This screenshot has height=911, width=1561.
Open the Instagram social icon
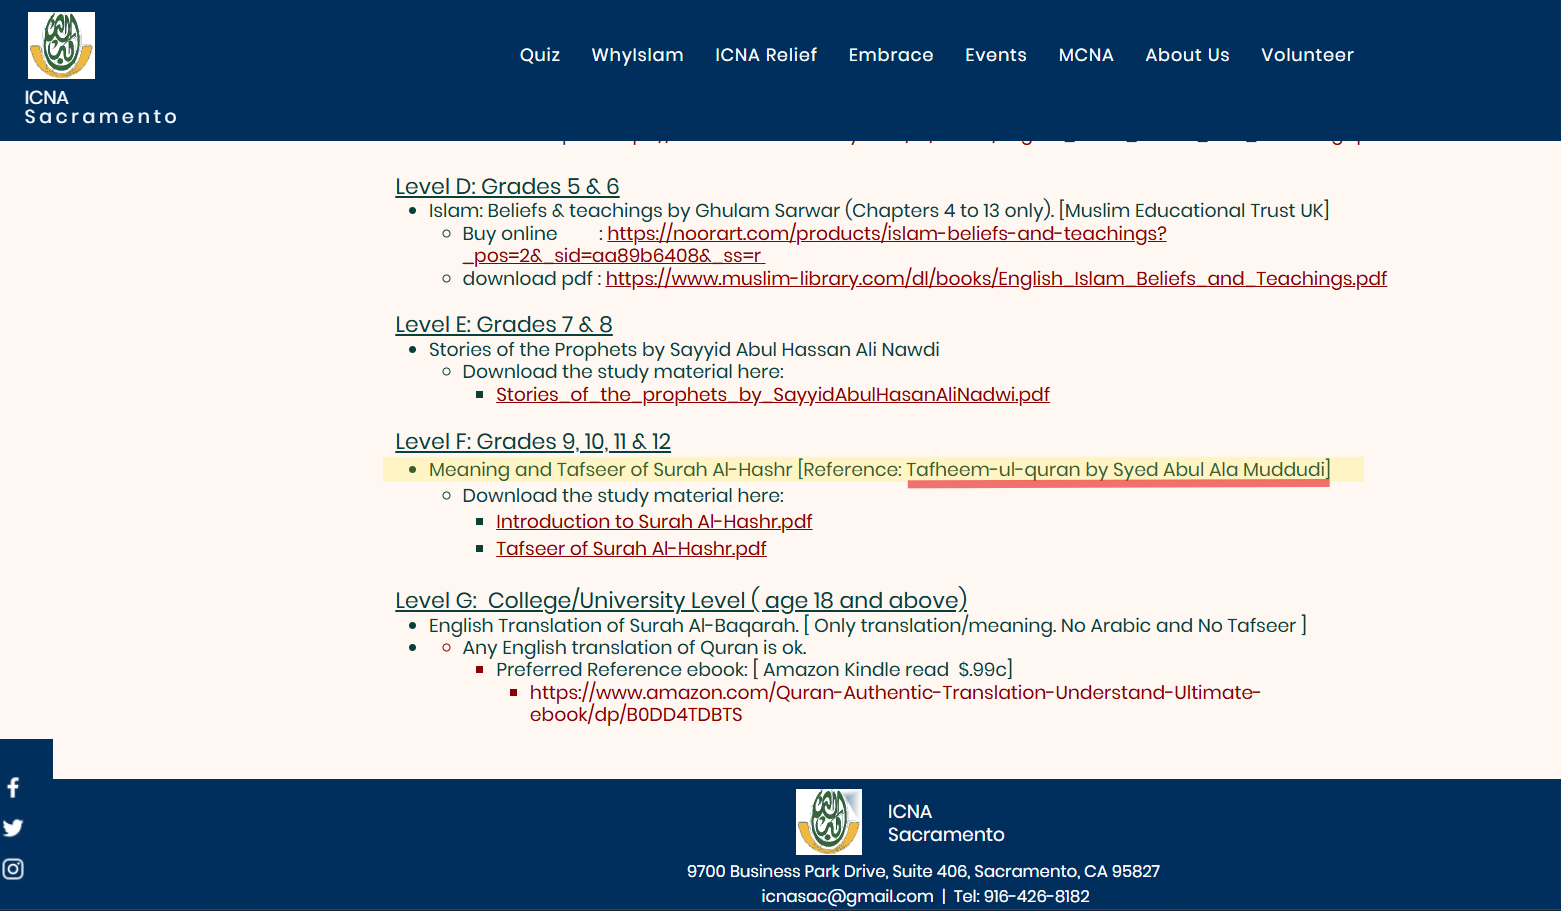[x=13, y=869]
